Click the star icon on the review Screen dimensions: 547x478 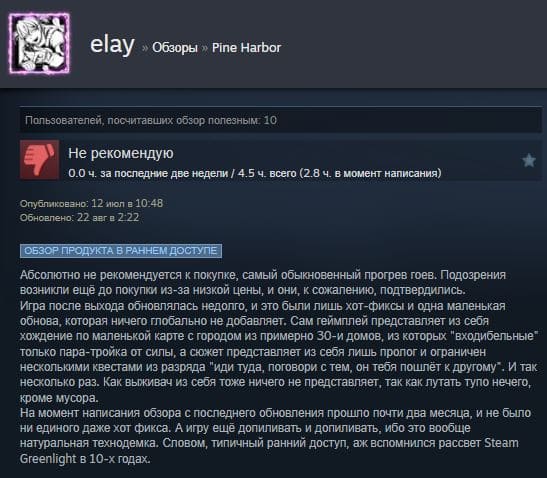[529, 160]
